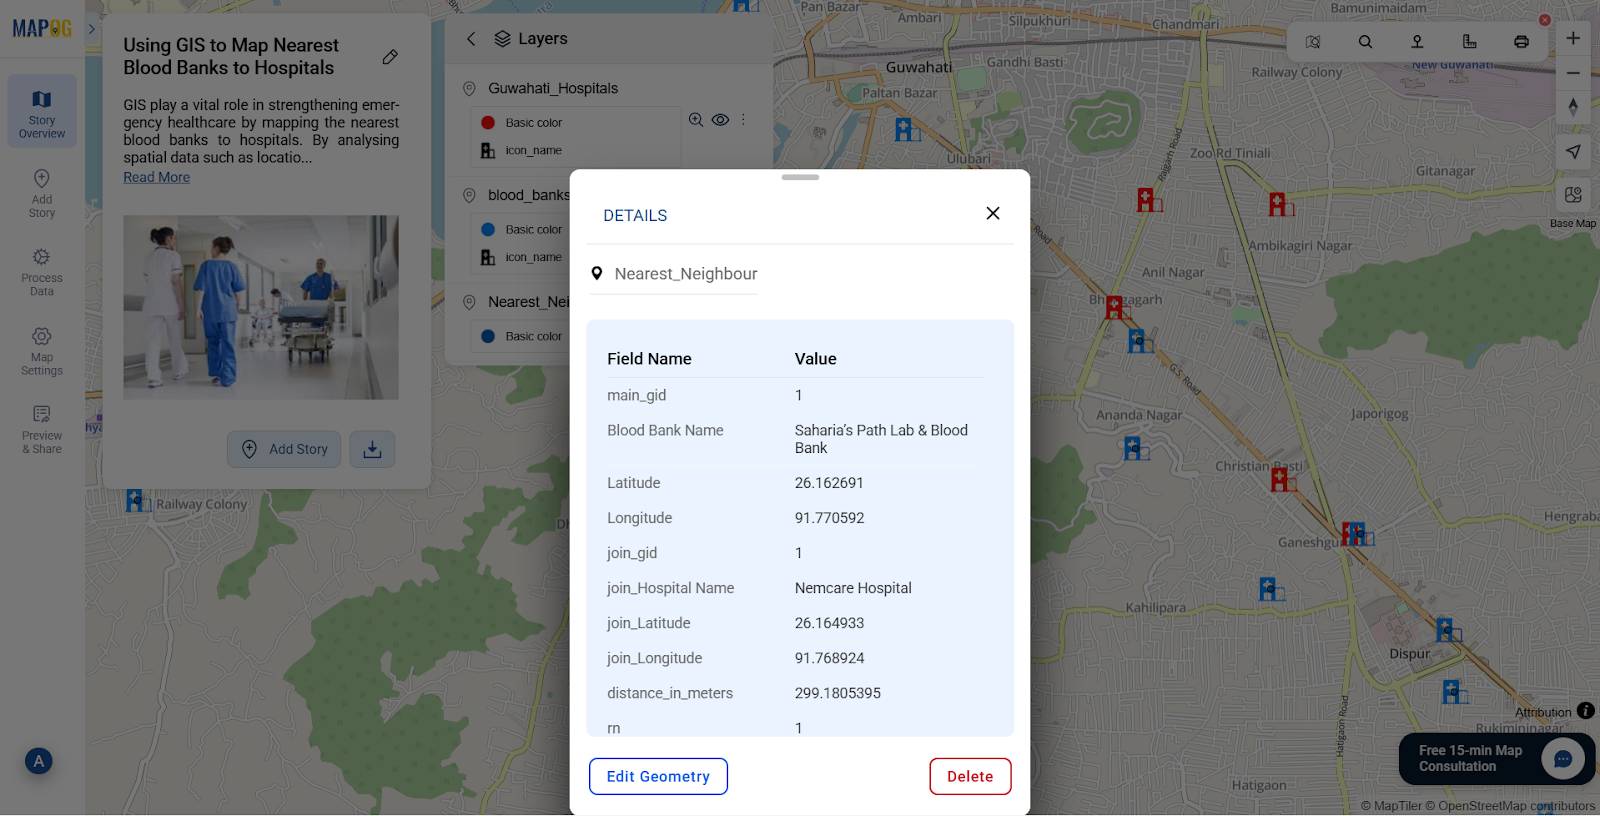
Task: Click the Nearest_Neighbour title in the Details dialog
Action: [x=686, y=274]
